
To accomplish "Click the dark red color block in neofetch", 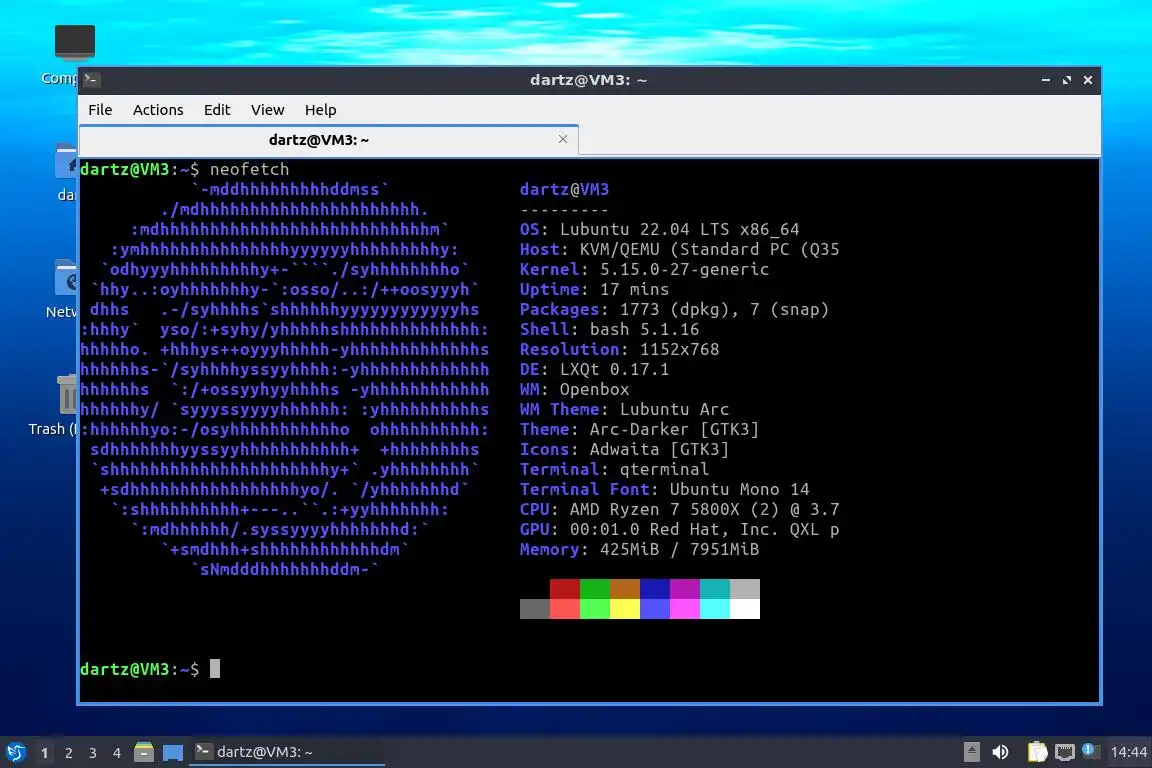I will [565, 589].
